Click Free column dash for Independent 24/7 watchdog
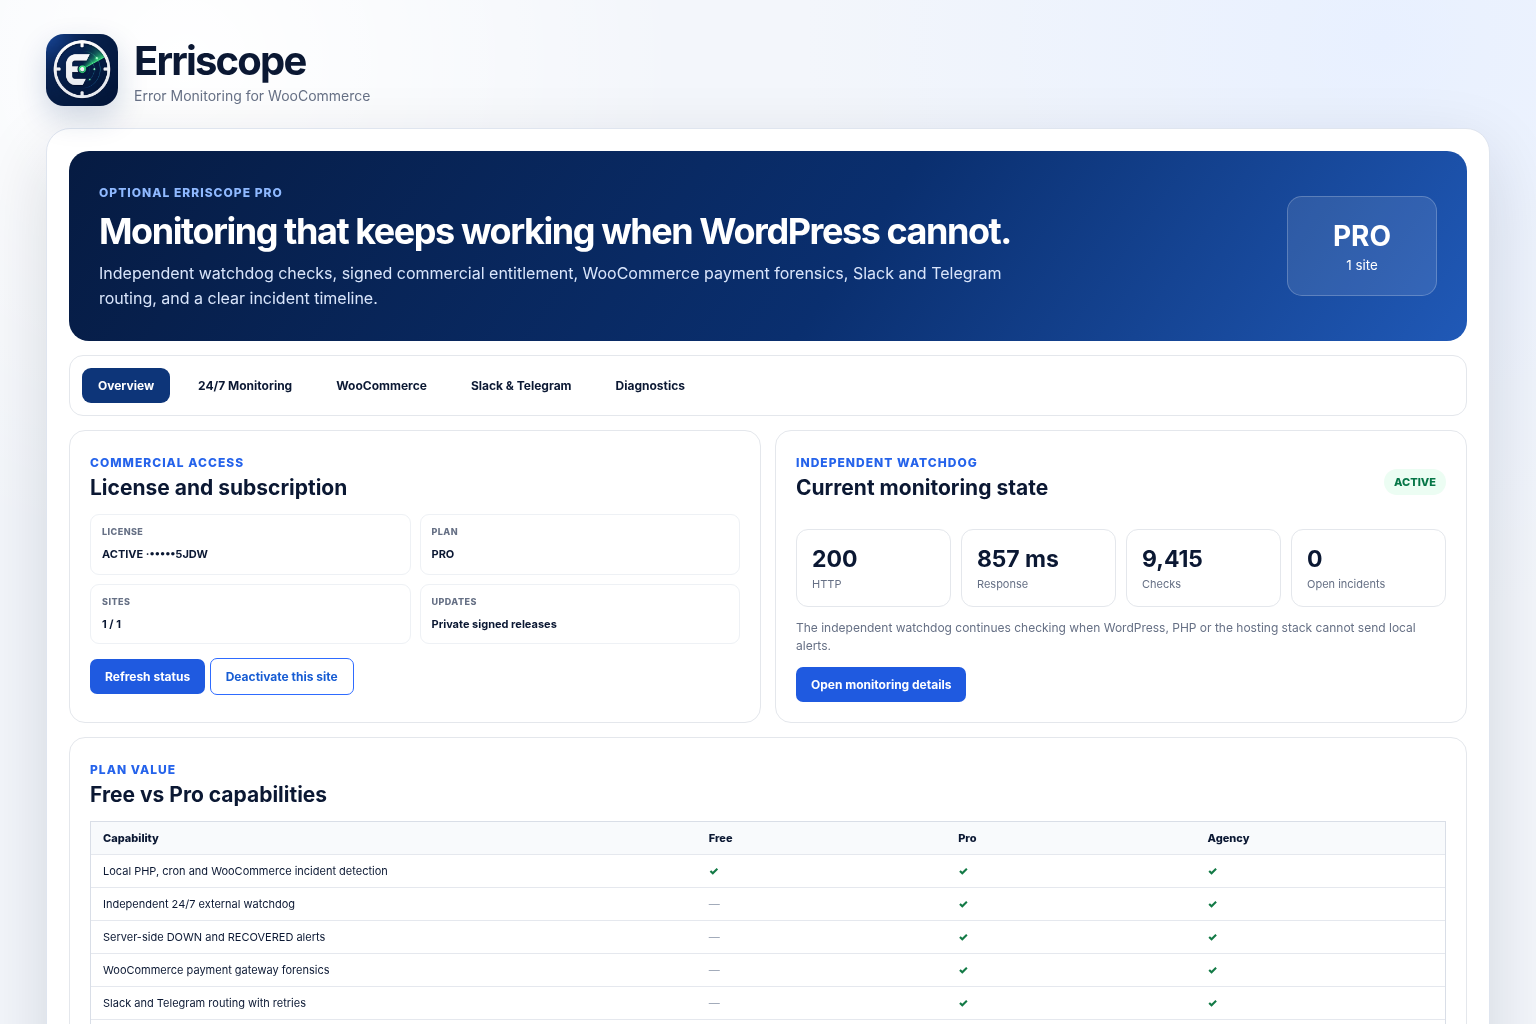The width and height of the screenshot is (1536, 1024). point(714,904)
